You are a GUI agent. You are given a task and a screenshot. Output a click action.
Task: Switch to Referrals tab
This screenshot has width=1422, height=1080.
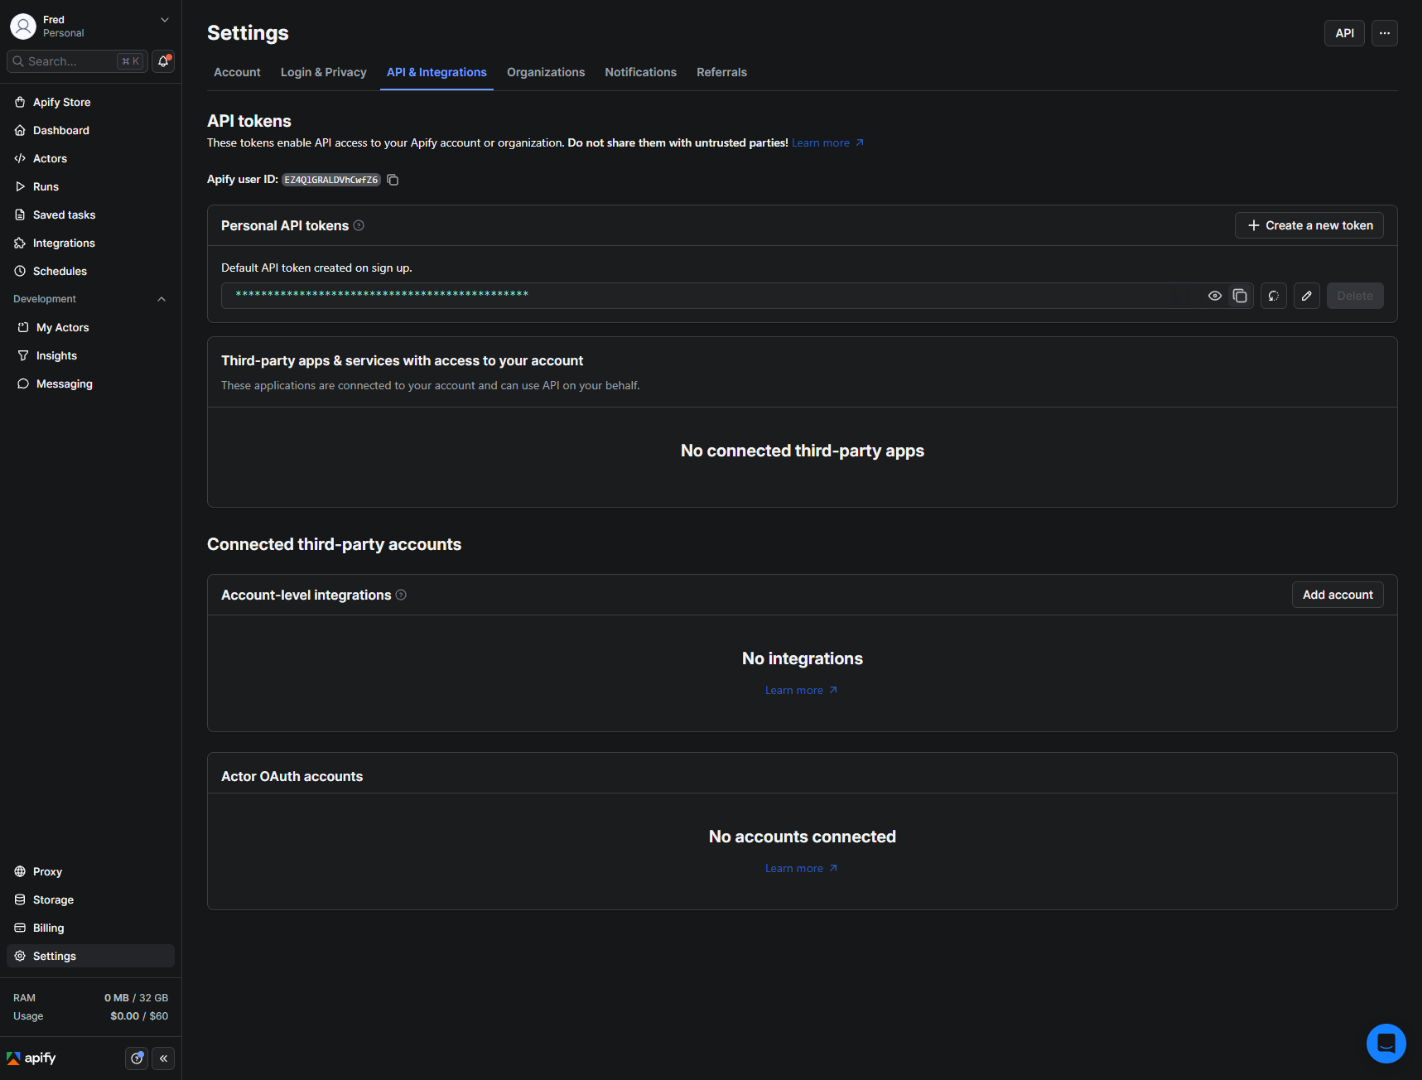pyautogui.click(x=722, y=72)
